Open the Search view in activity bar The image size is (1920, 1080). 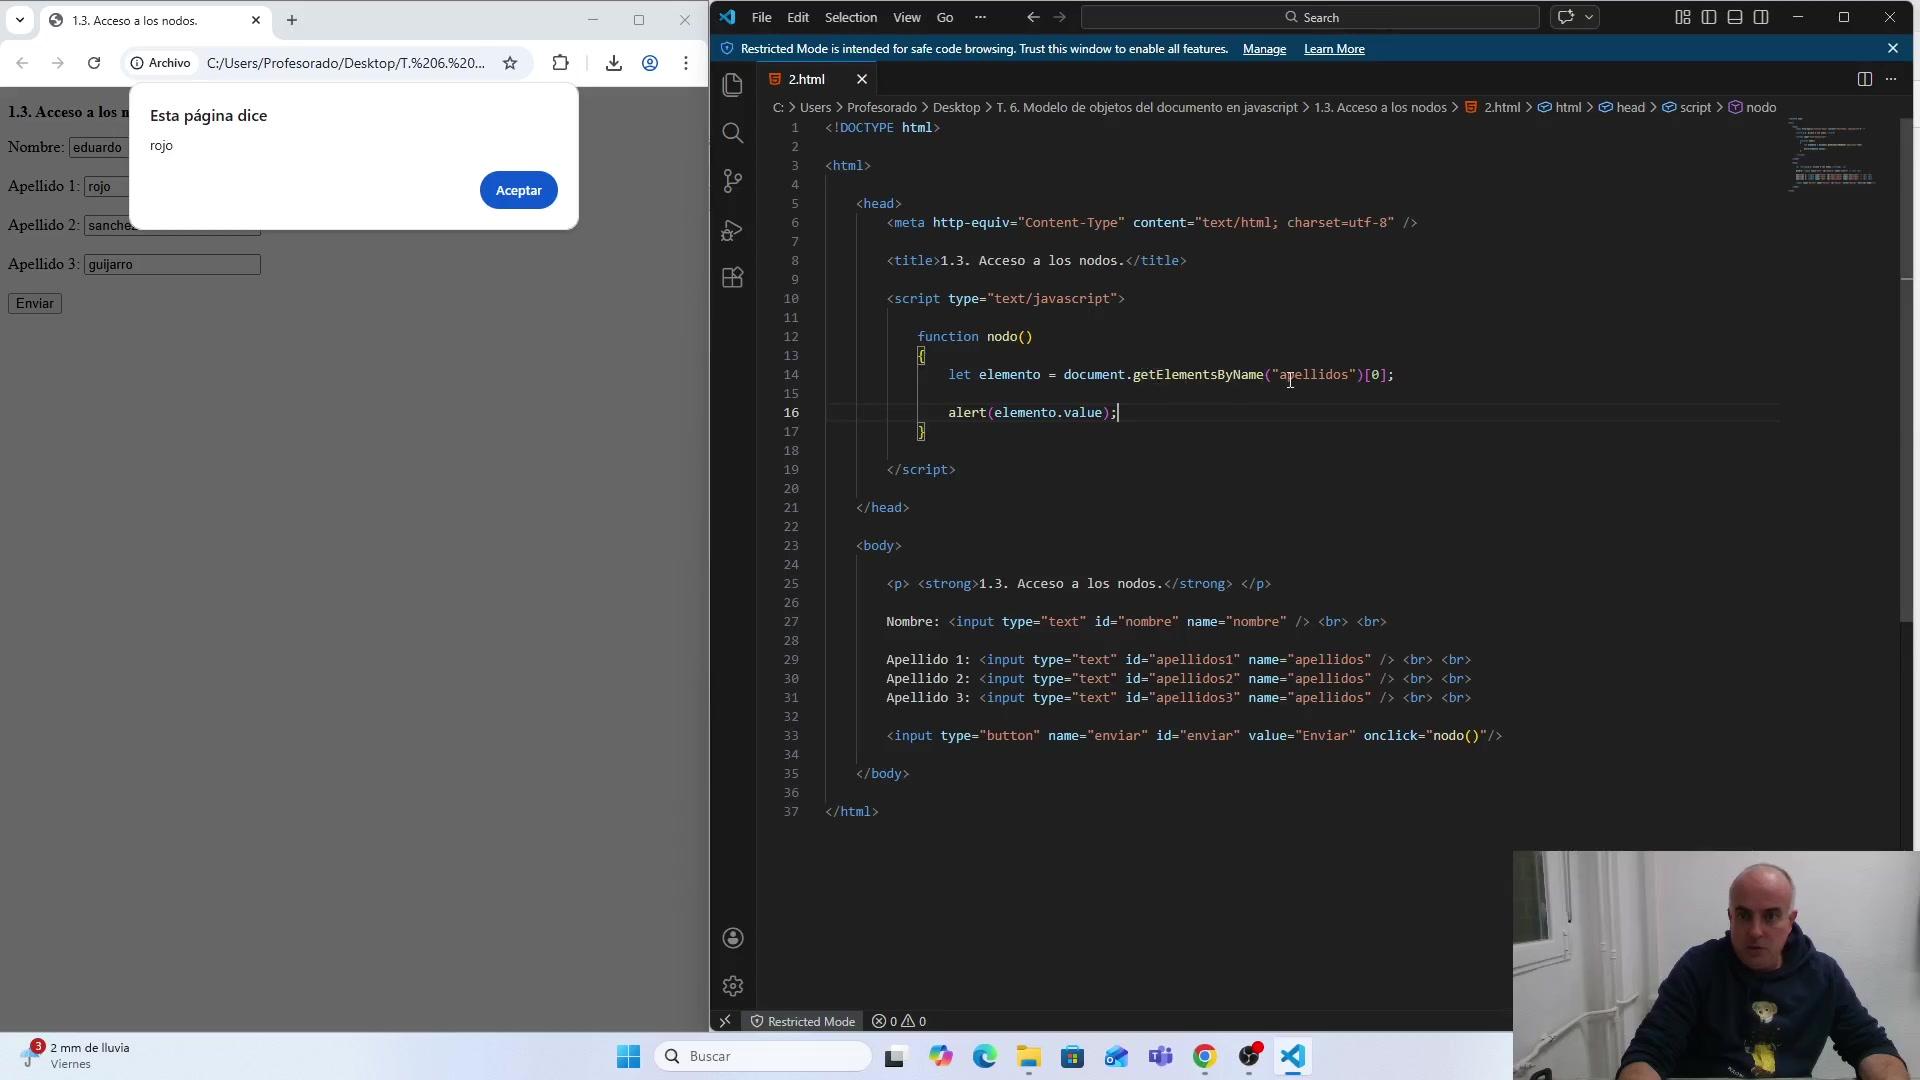[733, 133]
